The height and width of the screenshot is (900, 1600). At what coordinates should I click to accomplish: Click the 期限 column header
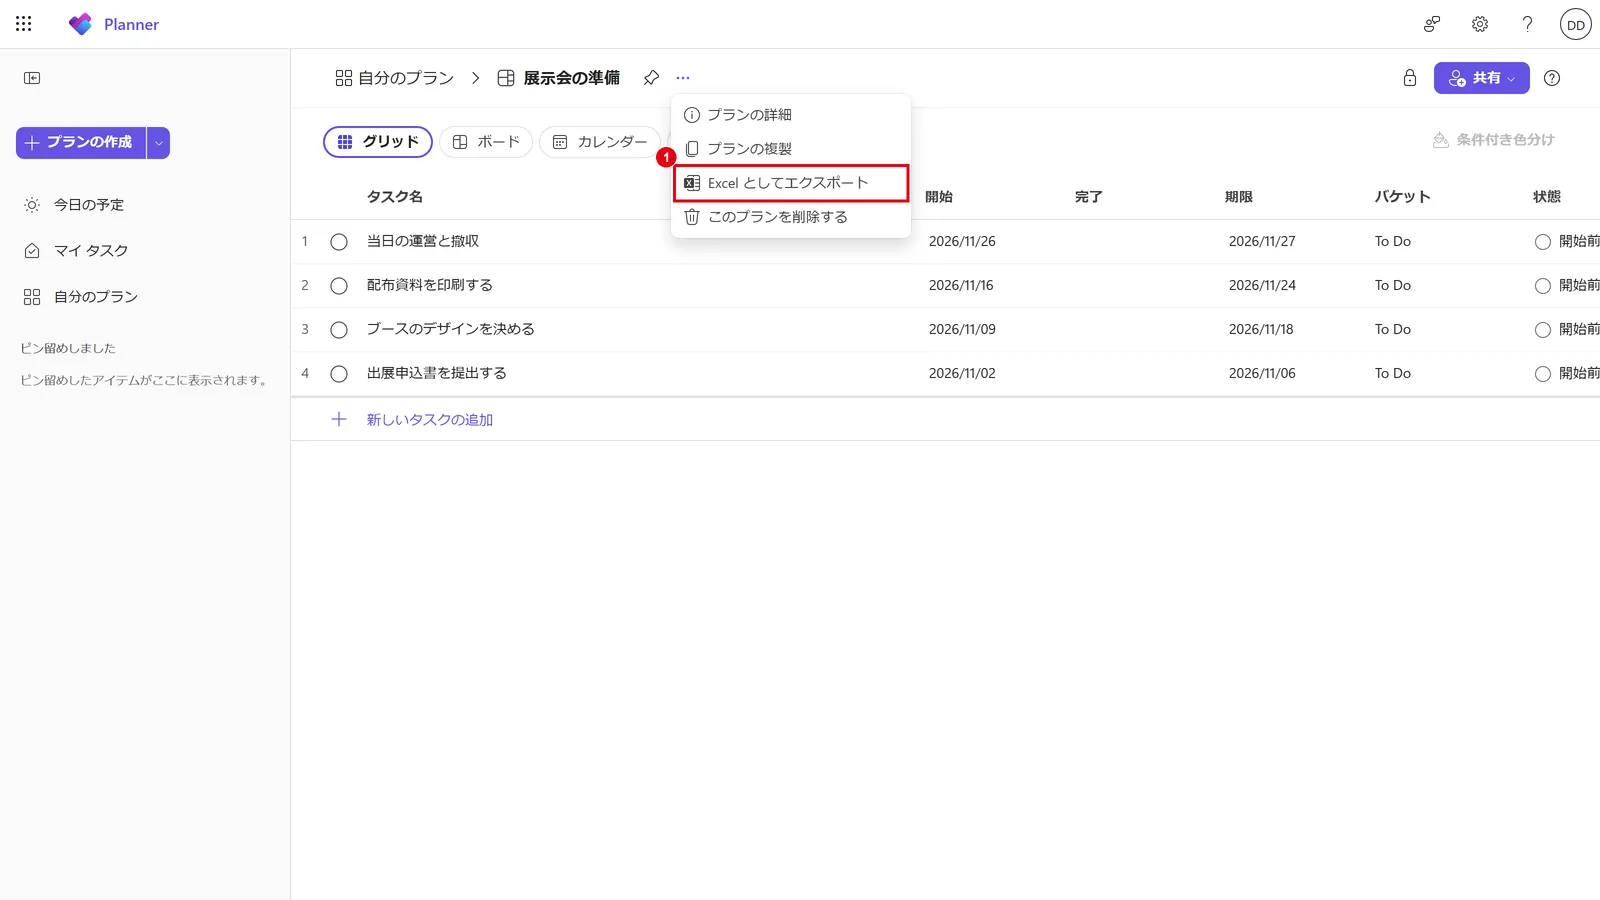click(1239, 197)
